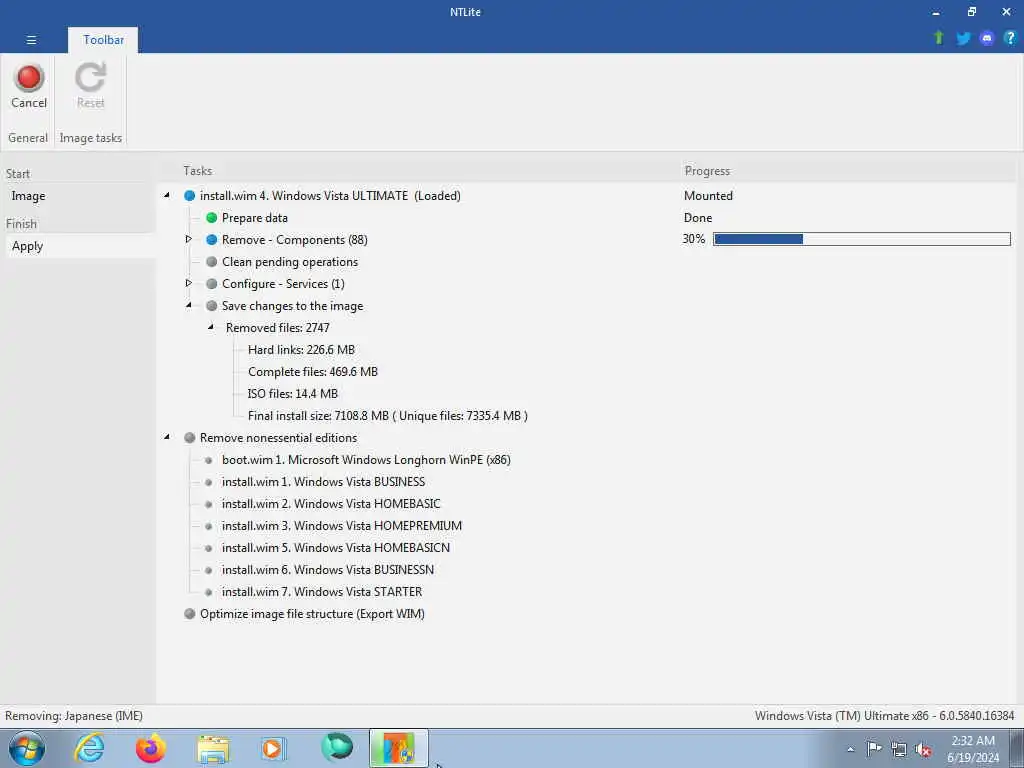The width and height of the screenshot is (1024, 768).
Task: Open Internet Explorer from taskbar
Action: pos(89,748)
